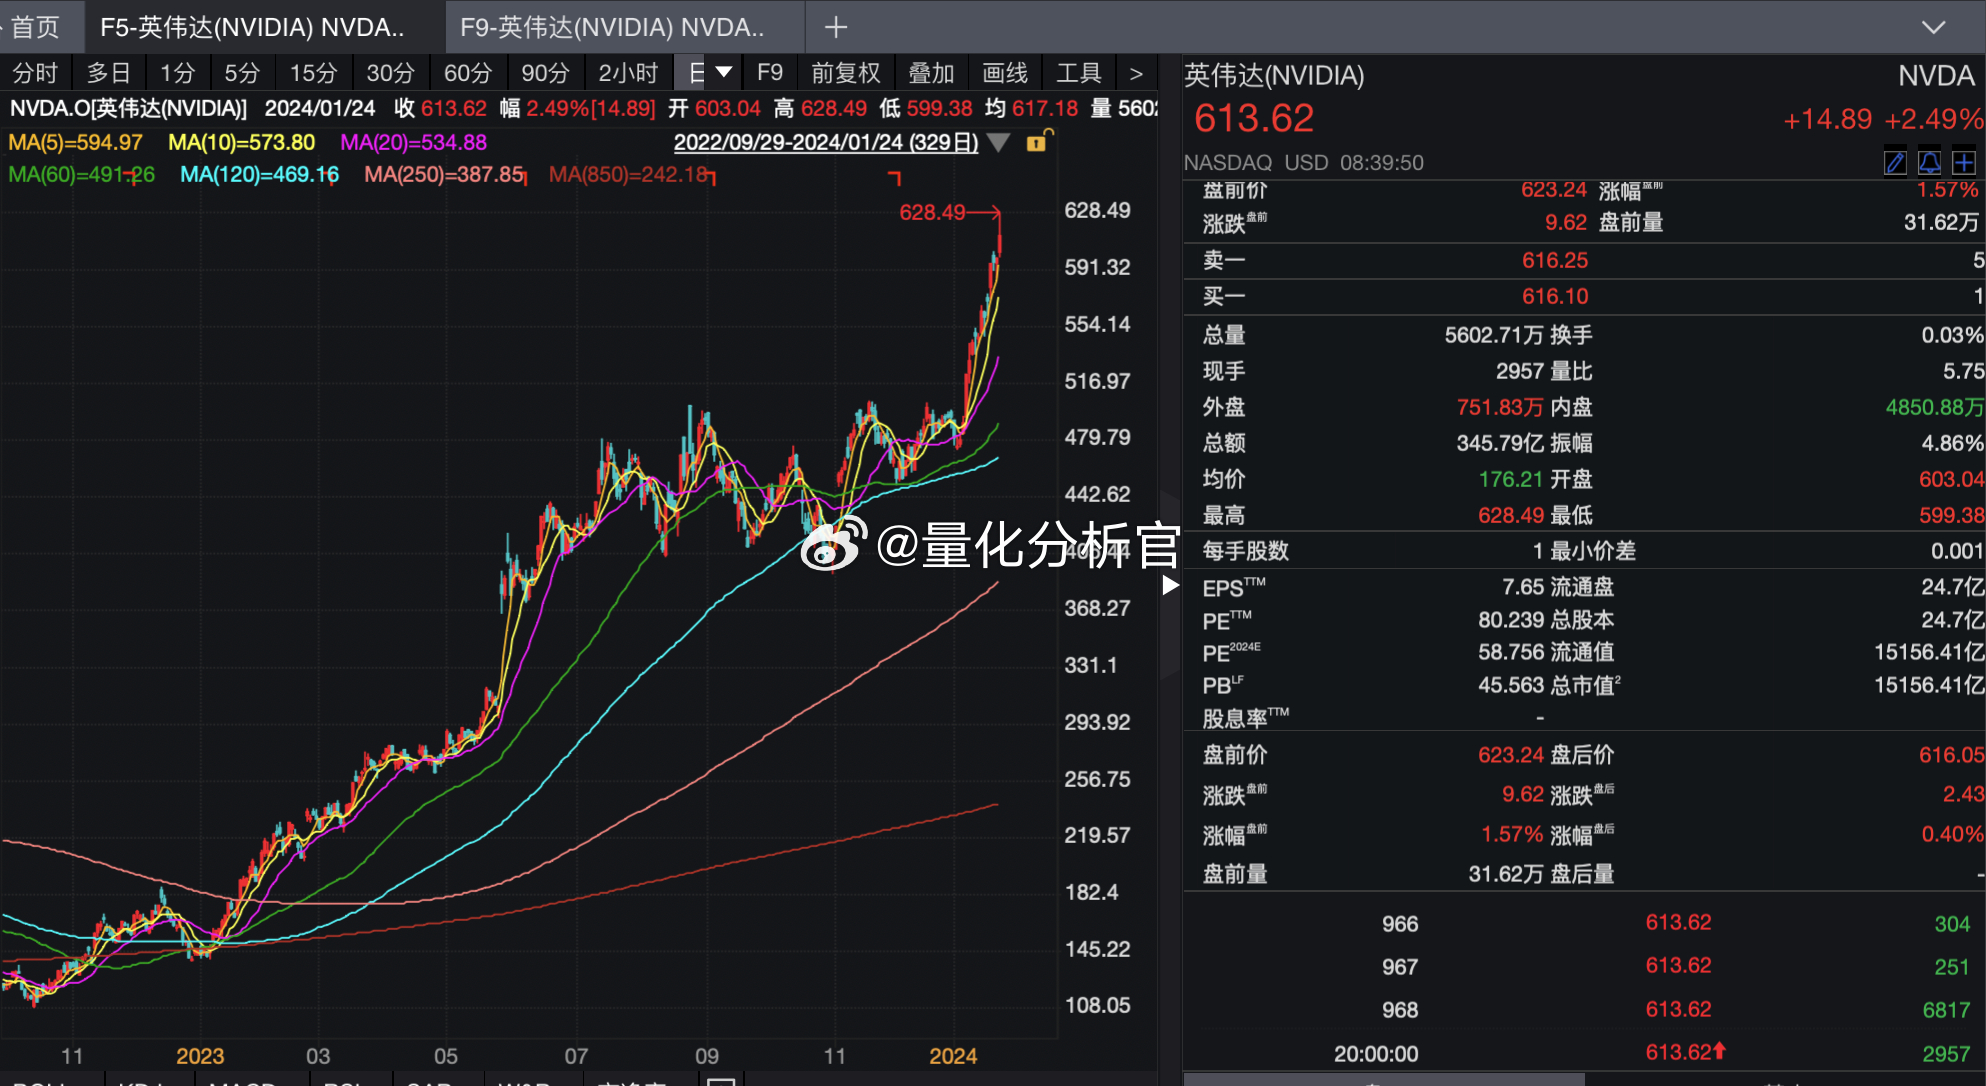This screenshot has height=1086, width=1986.
Task: Open the daily period dropdown arrow
Action: click(724, 72)
